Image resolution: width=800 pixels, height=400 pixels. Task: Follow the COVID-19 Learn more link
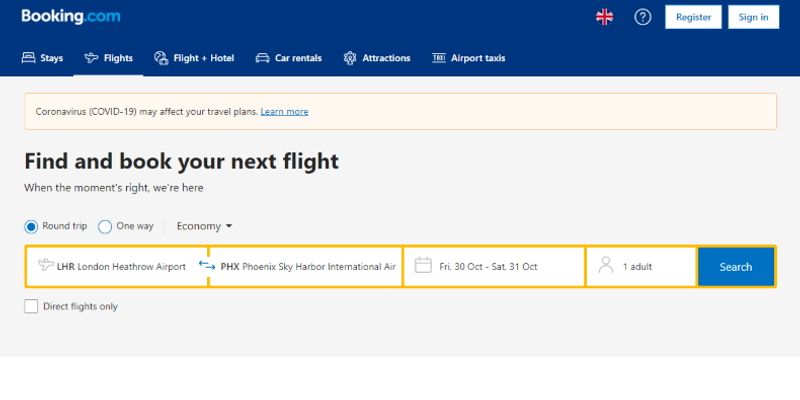coord(284,112)
